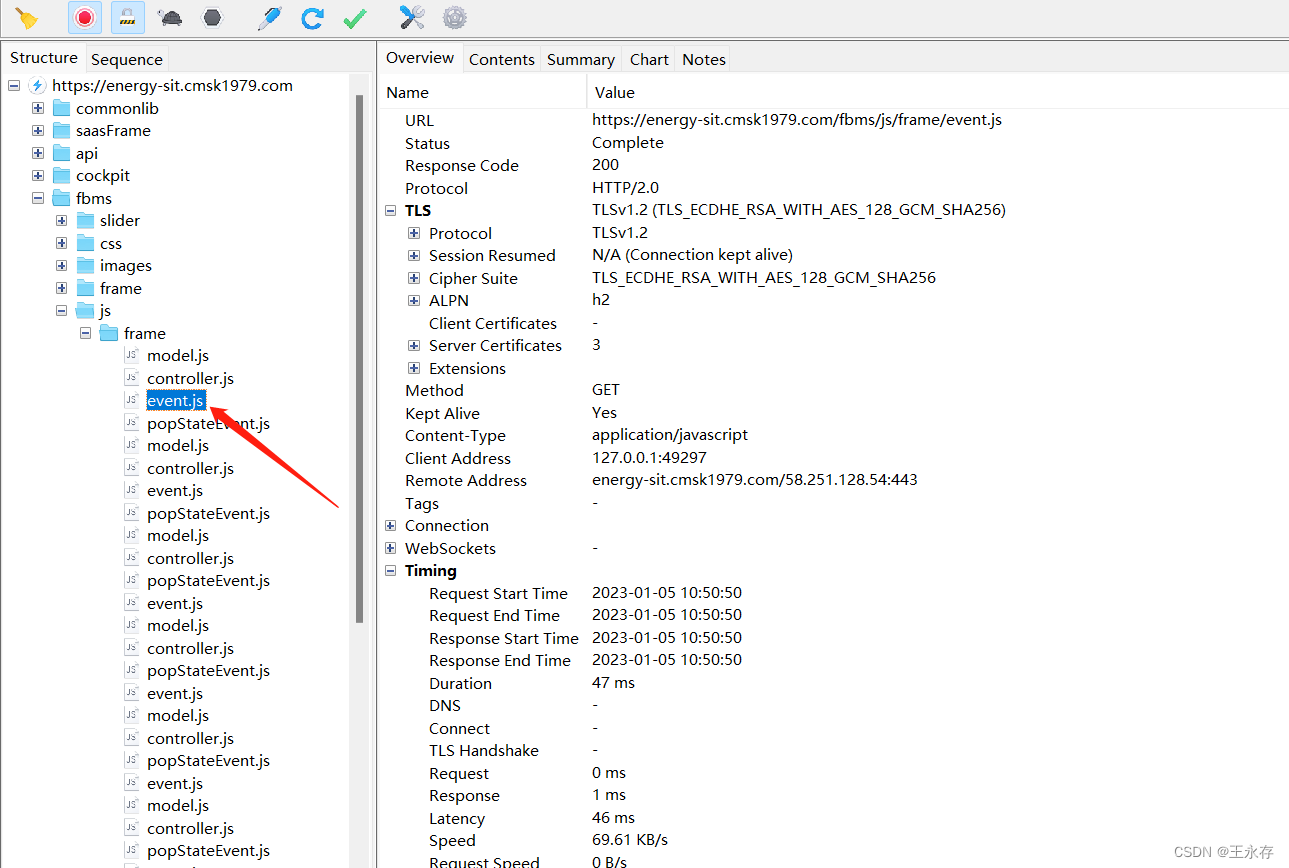Collapse the fbms folder in the tree
This screenshot has width=1289, height=868.
click(37, 198)
